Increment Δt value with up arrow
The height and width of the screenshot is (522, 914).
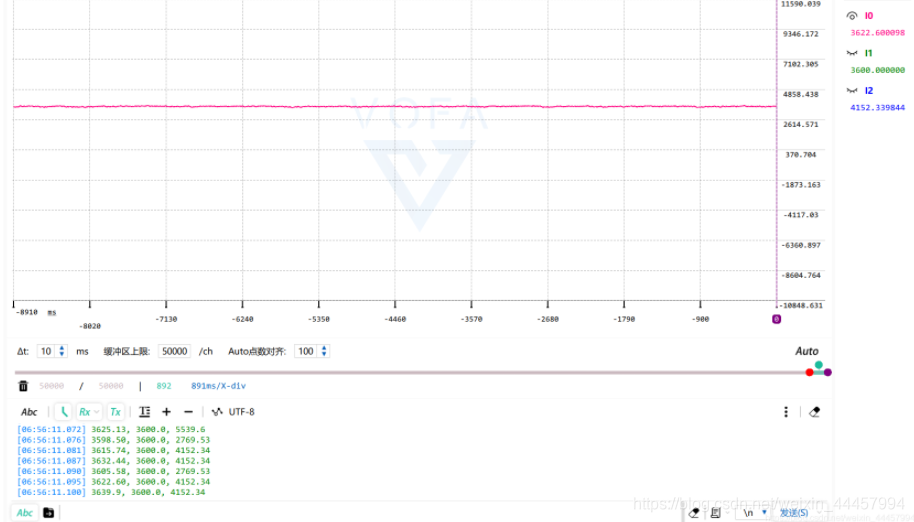click(62, 348)
